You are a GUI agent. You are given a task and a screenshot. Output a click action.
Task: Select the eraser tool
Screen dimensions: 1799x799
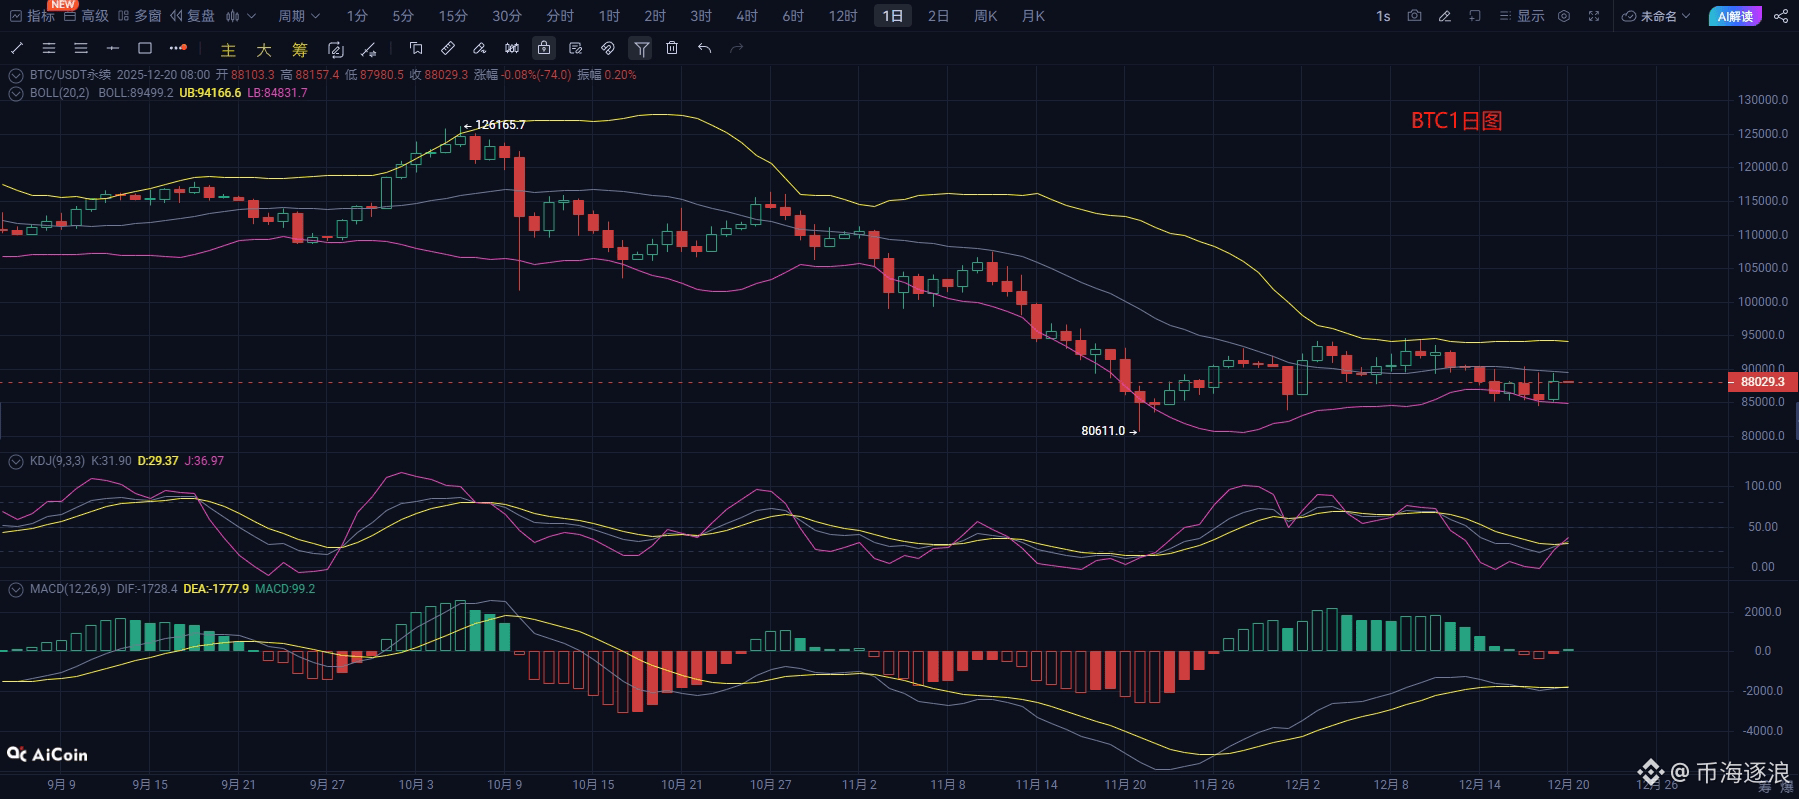[480, 48]
